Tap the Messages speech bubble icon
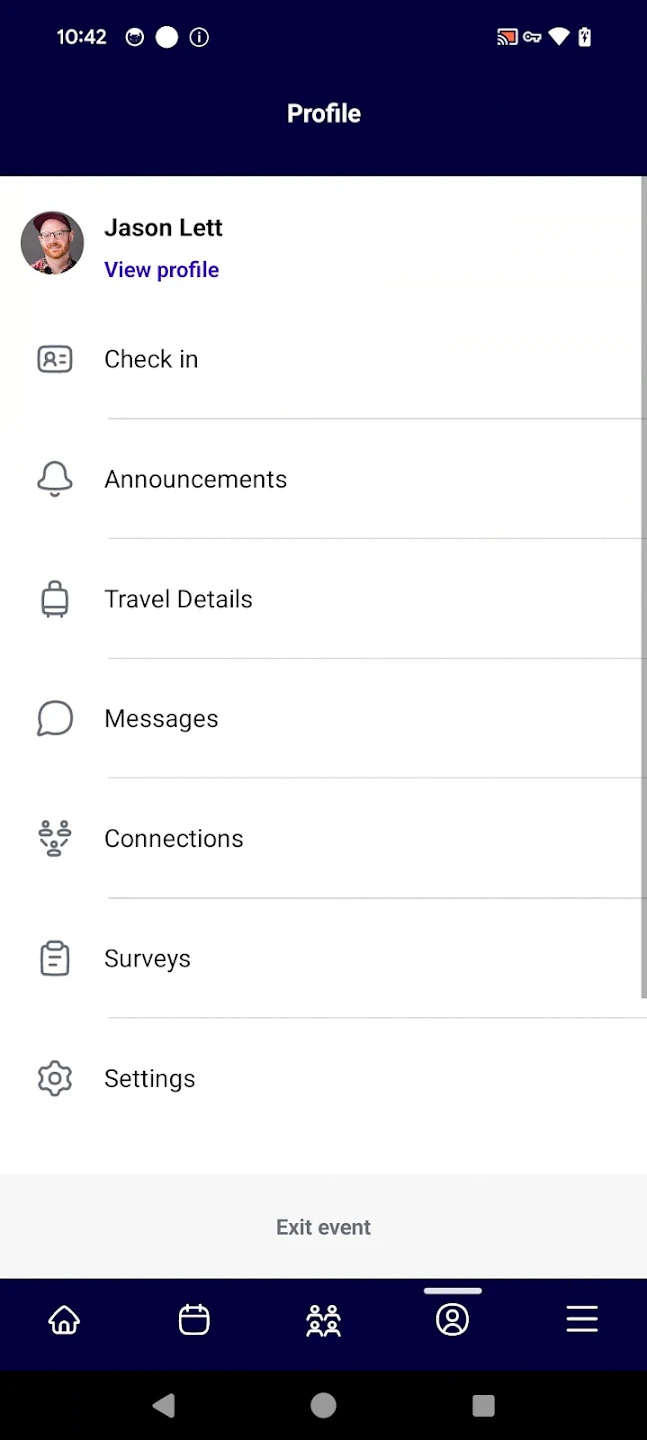647x1440 pixels. (x=55, y=719)
